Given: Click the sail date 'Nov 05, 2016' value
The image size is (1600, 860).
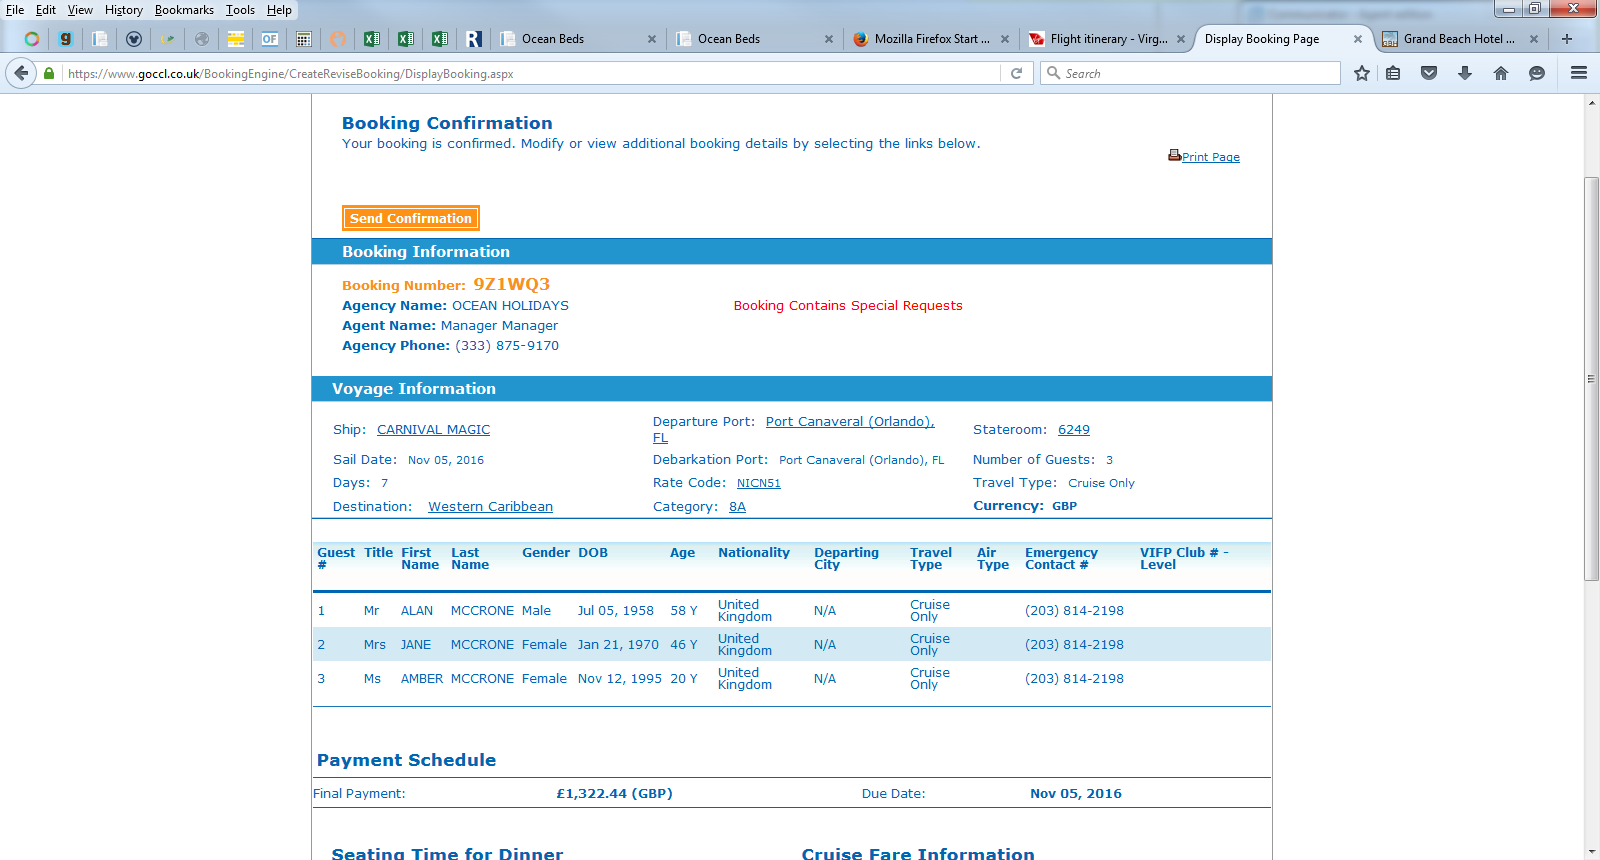Looking at the screenshot, I should pos(446,460).
